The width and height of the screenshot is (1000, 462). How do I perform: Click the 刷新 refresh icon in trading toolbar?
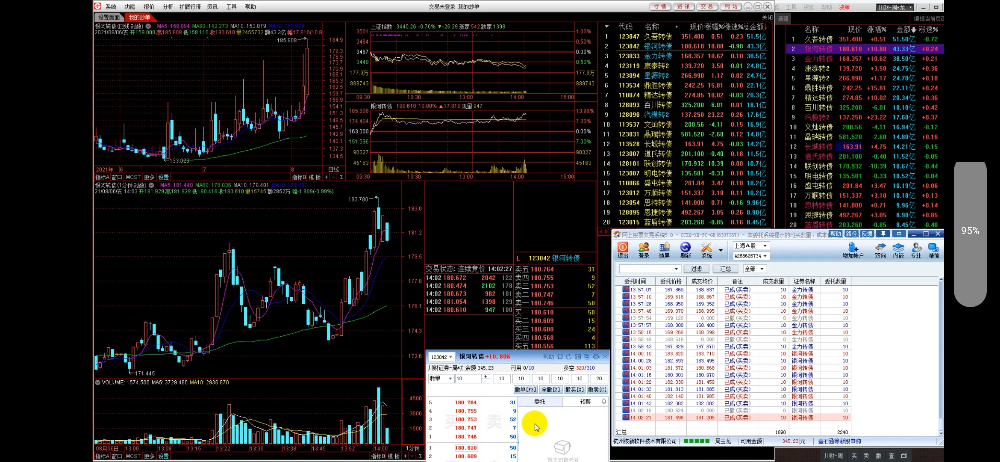click(x=686, y=252)
